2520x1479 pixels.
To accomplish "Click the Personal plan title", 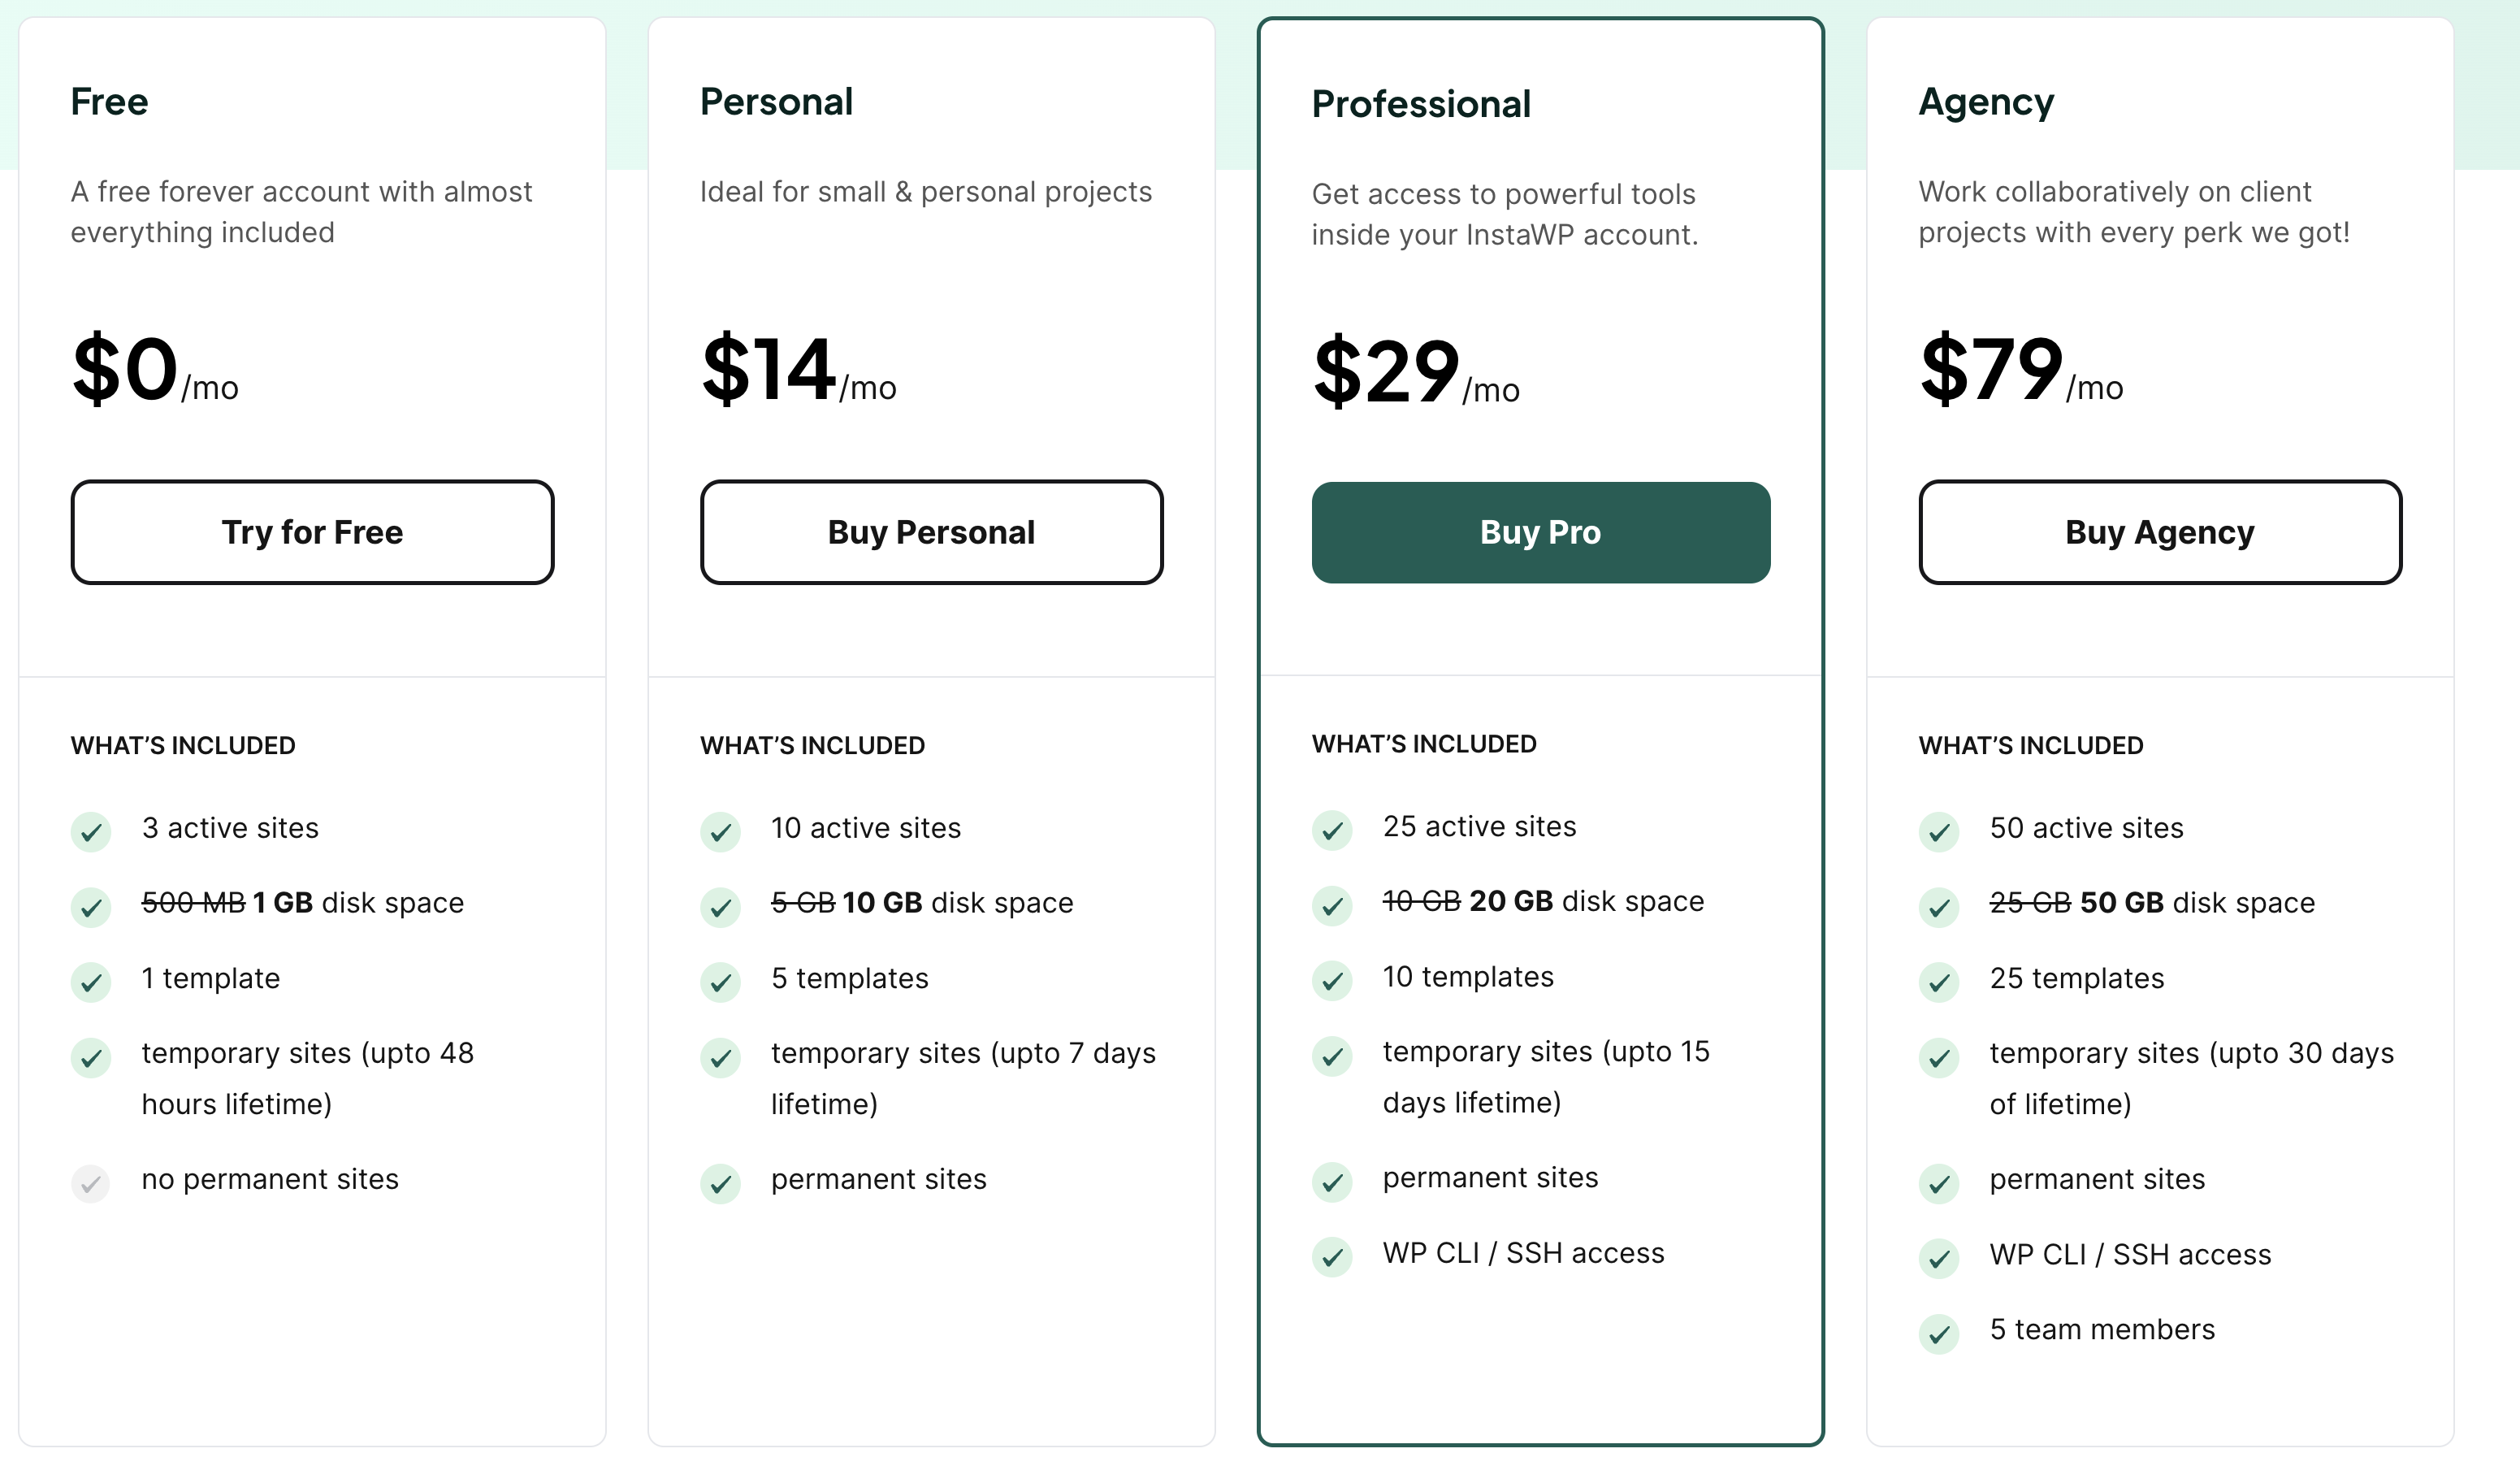I will [776, 102].
